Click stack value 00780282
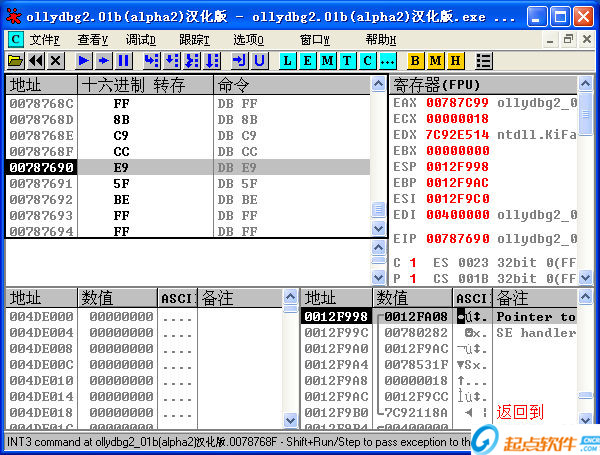600x455 pixels. (416, 333)
